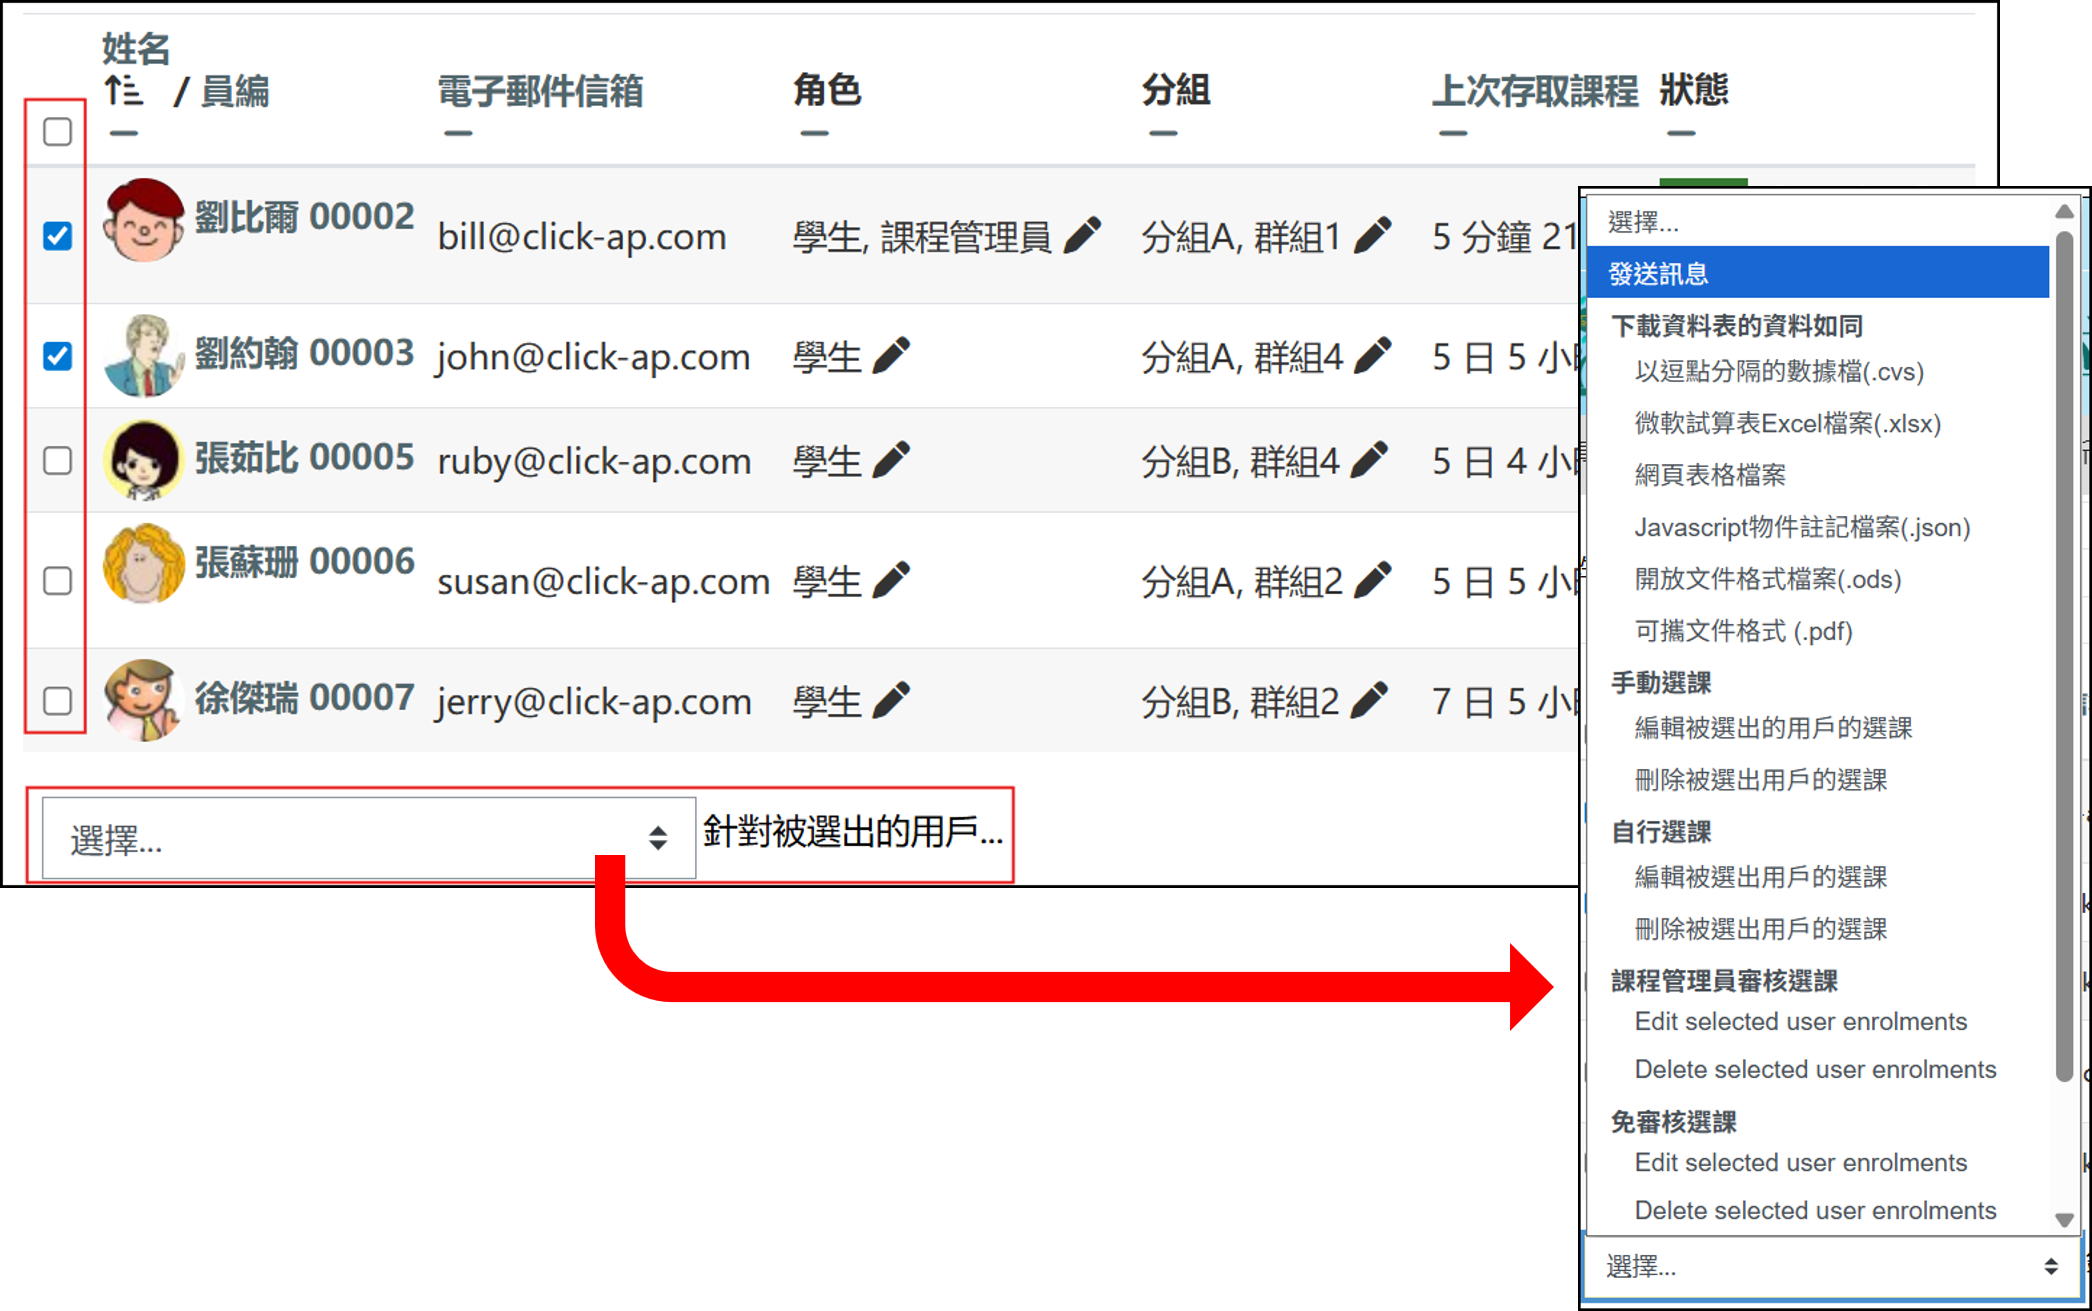Edit roles pencil for 劉約翰 00003

892,355
